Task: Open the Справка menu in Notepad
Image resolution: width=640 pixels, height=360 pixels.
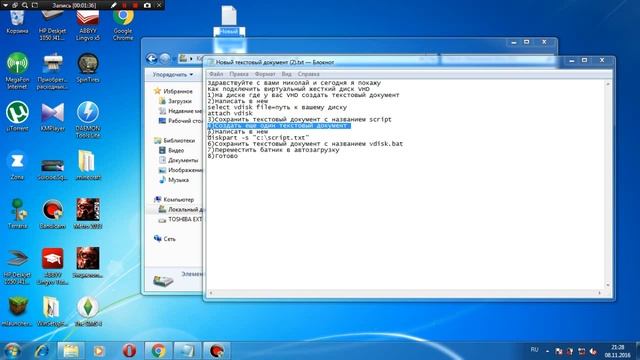Action: pos(309,74)
